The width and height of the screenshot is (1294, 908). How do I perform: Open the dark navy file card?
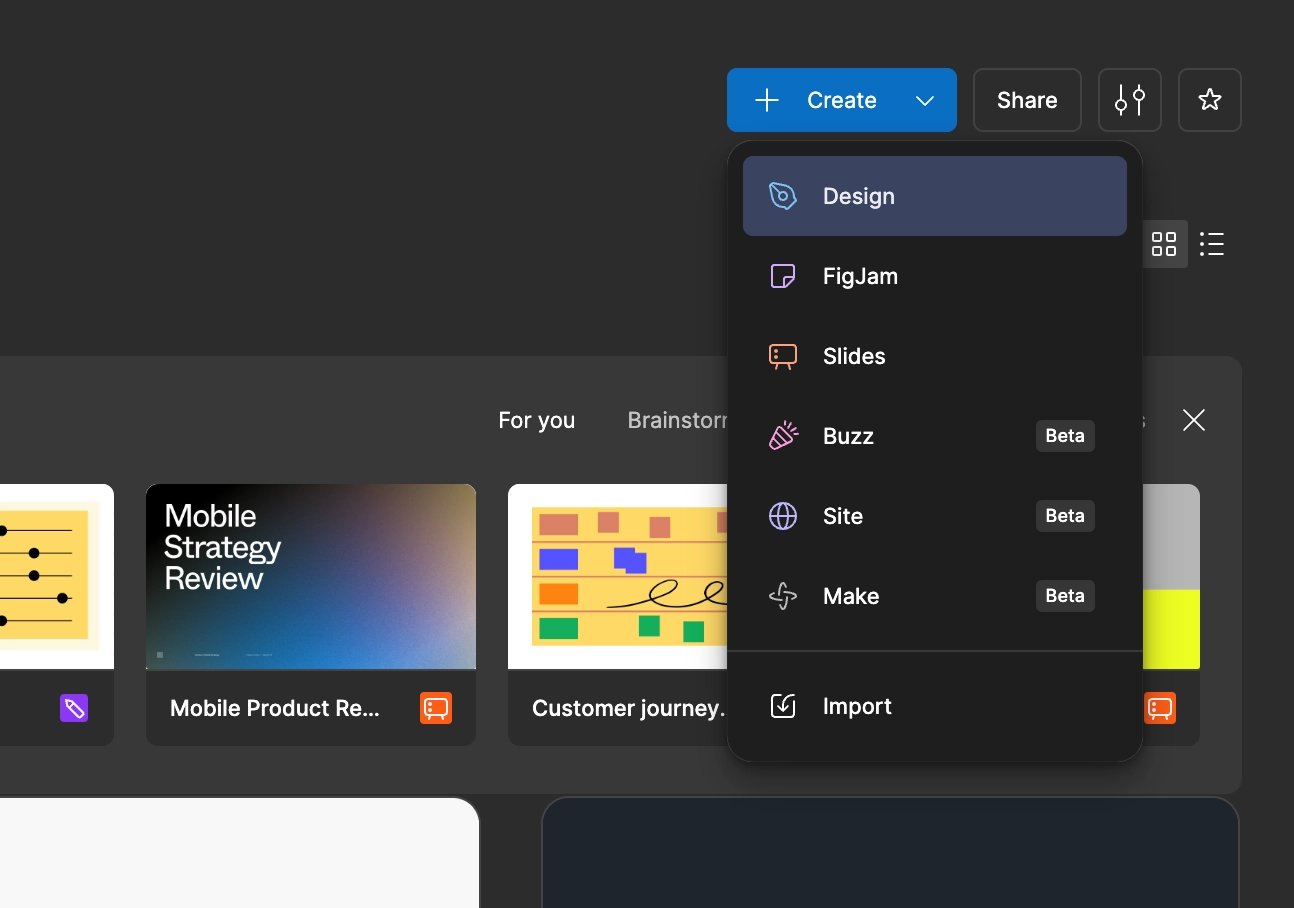[x=890, y=853]
